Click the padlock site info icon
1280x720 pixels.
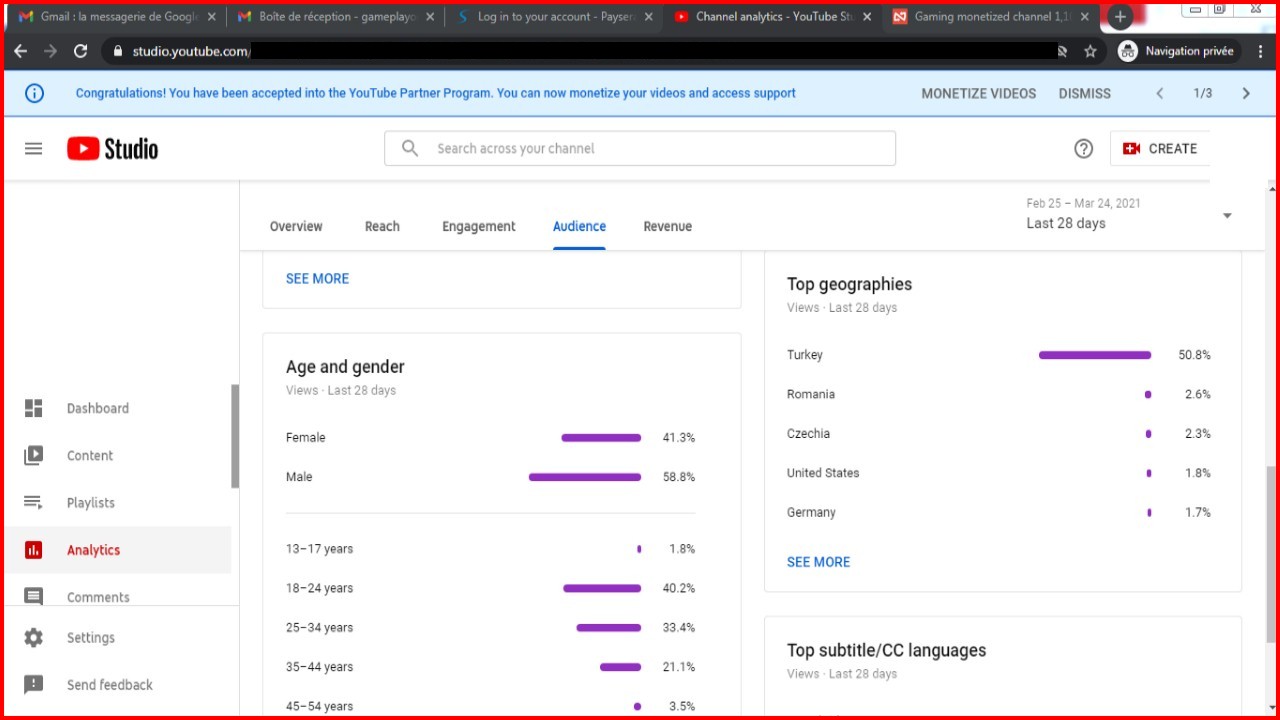[x=118, y=51]
